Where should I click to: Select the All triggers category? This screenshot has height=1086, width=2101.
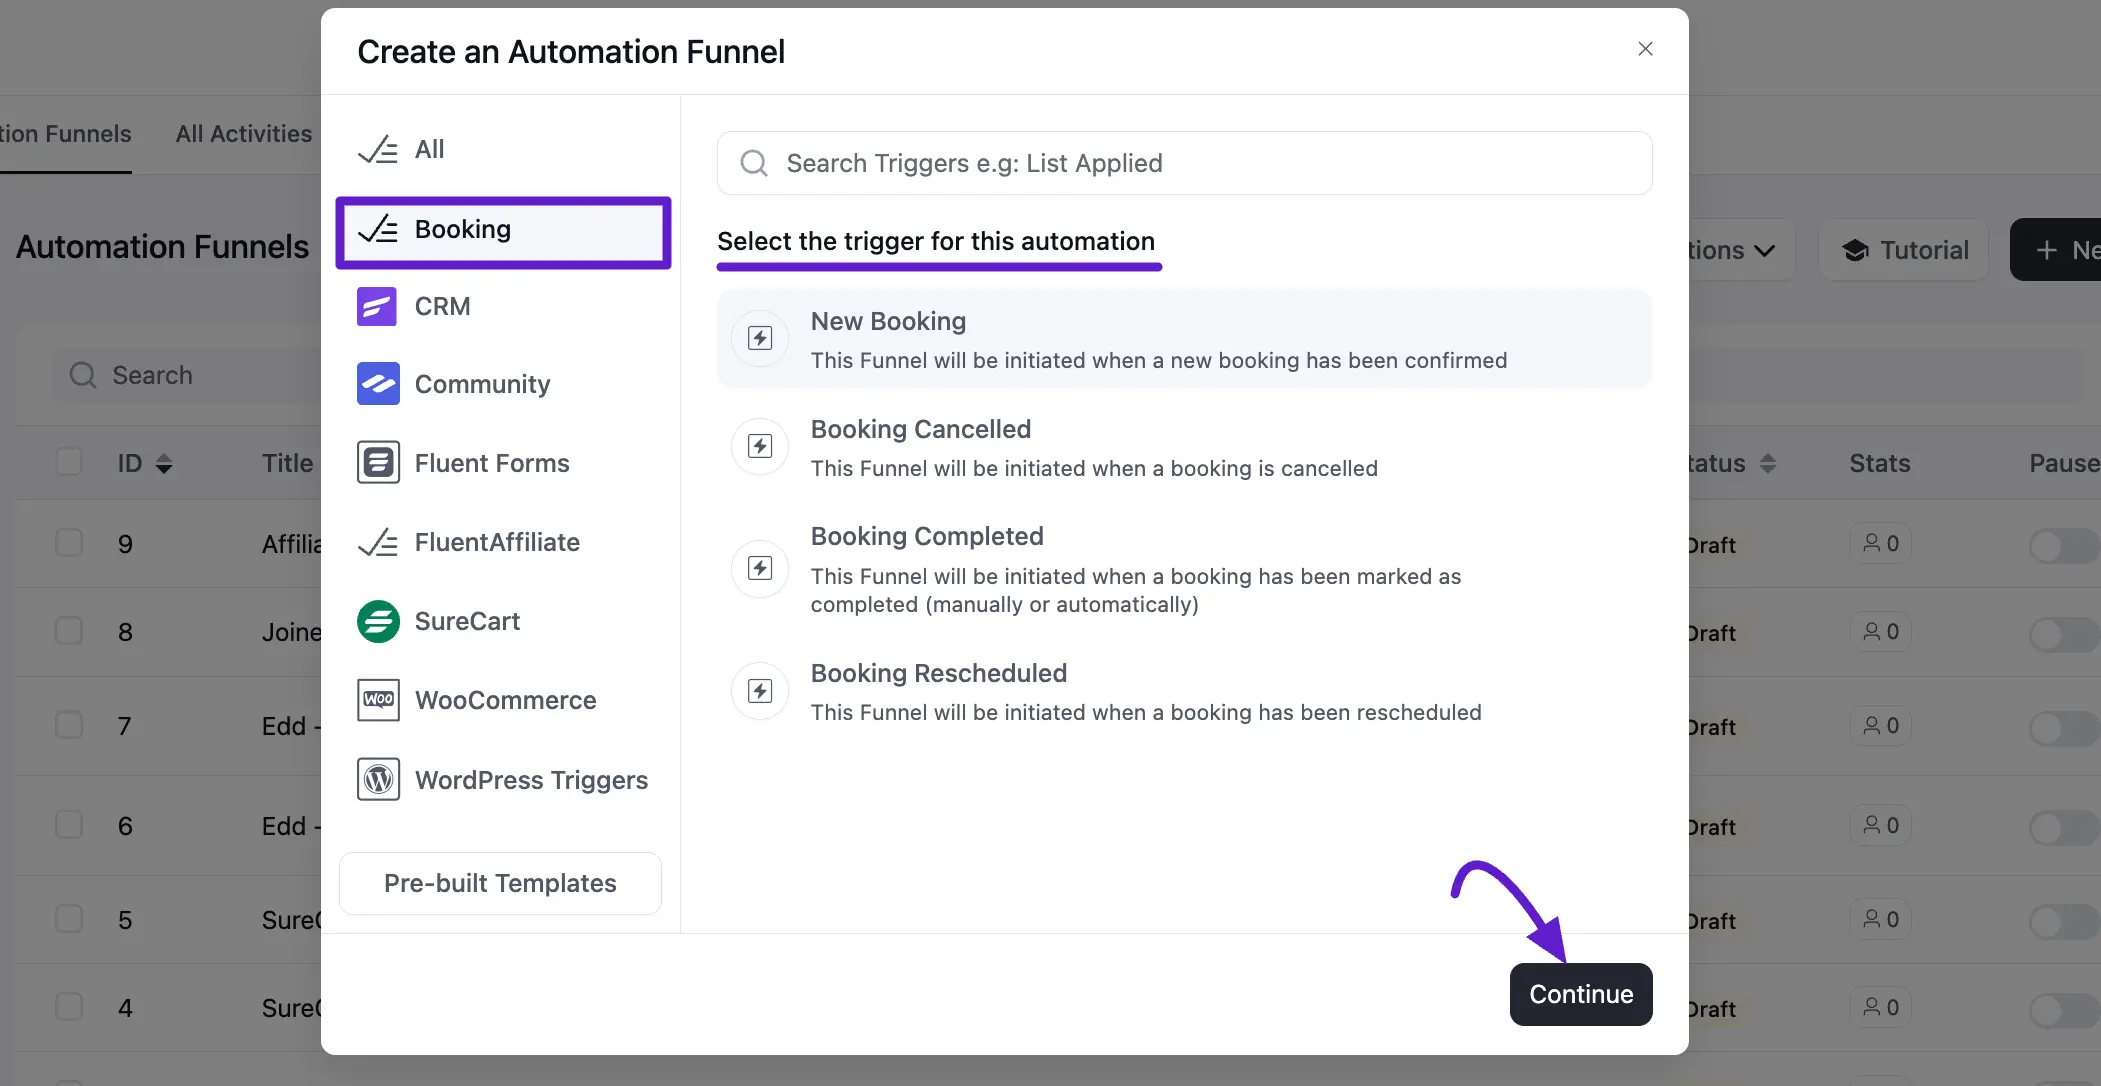click(x=503, y=149)
